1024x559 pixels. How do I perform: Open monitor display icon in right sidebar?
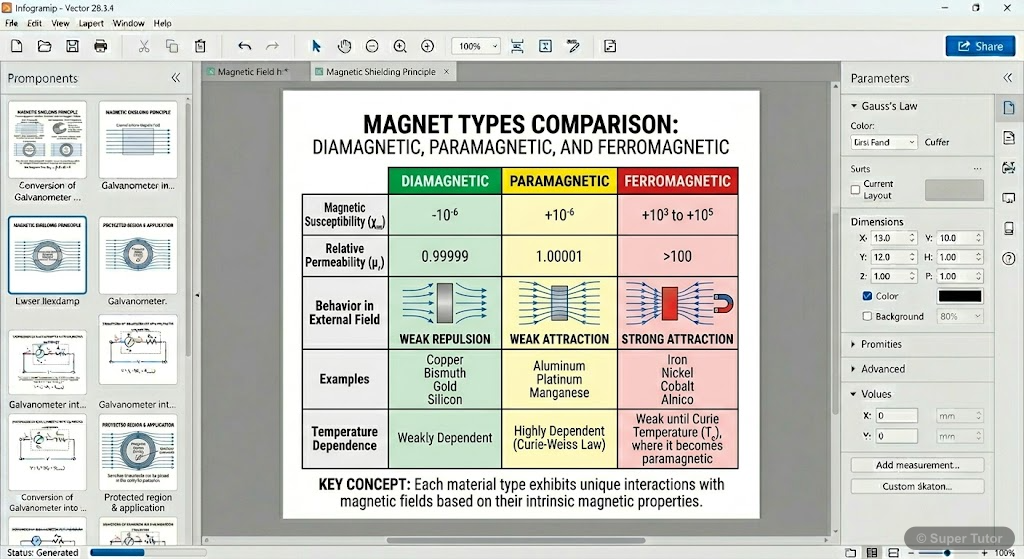tap(1009, 198)
